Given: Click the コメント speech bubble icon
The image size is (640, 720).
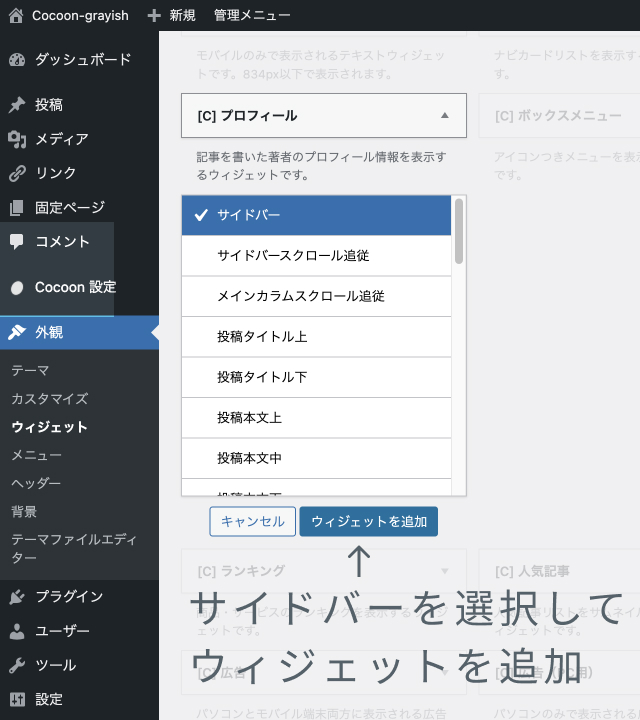Looking at the screenshot, I should tap(17, 242).
